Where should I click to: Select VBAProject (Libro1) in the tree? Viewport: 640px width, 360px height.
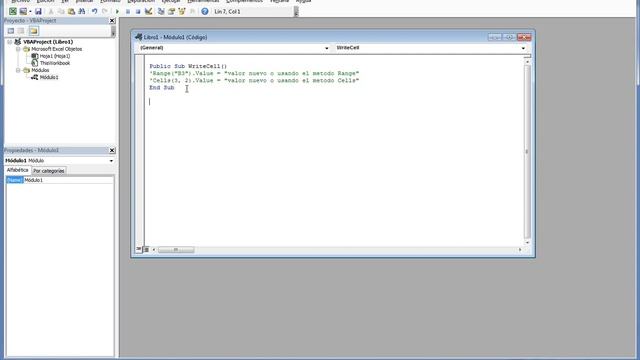coord(48,42)
